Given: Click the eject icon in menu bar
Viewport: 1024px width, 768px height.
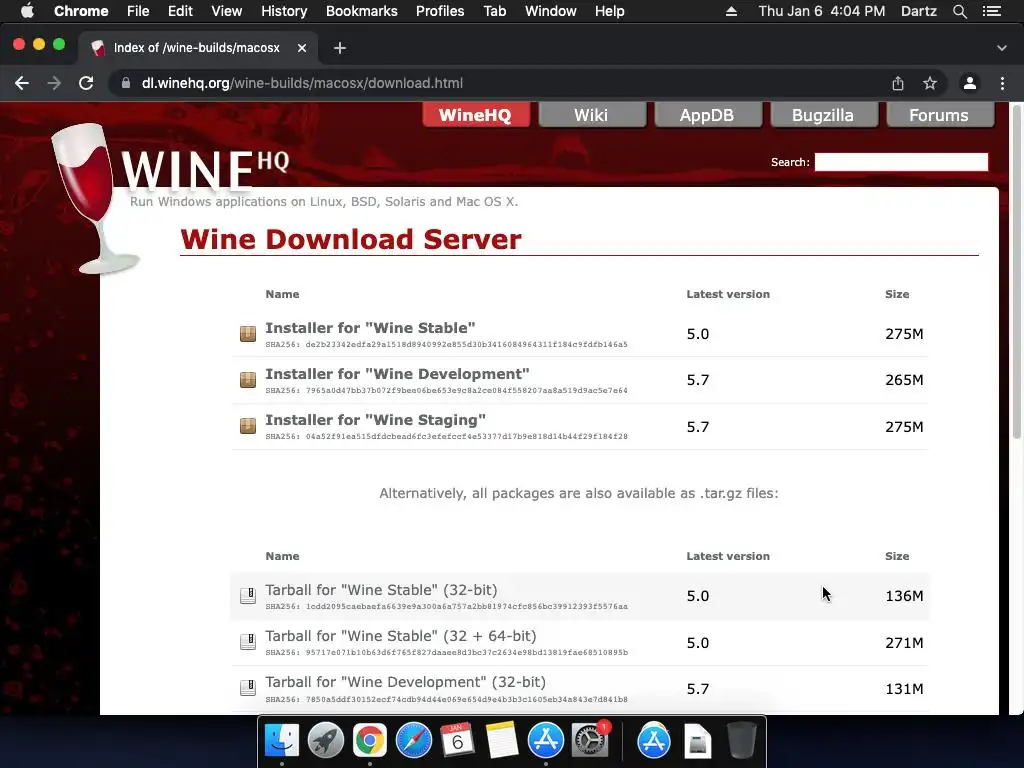Looking at the screenshot, I should (x=731, y=11).
